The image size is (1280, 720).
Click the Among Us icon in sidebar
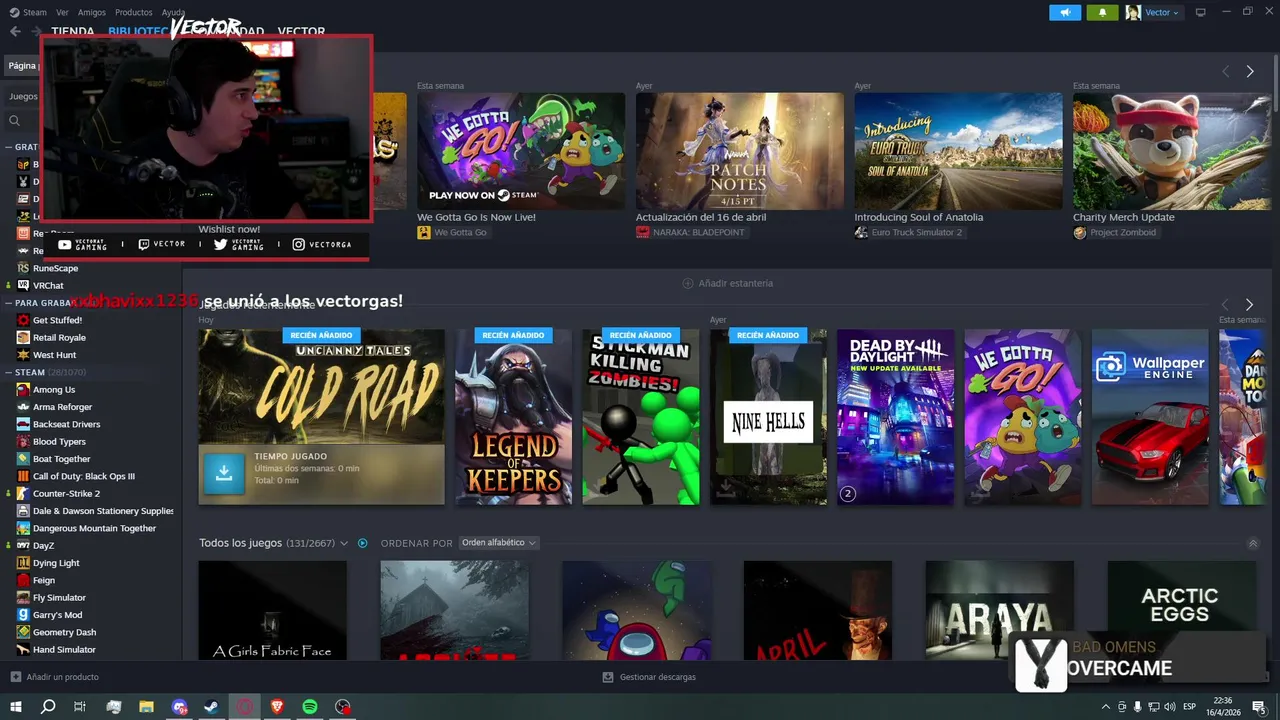(23, 389)
